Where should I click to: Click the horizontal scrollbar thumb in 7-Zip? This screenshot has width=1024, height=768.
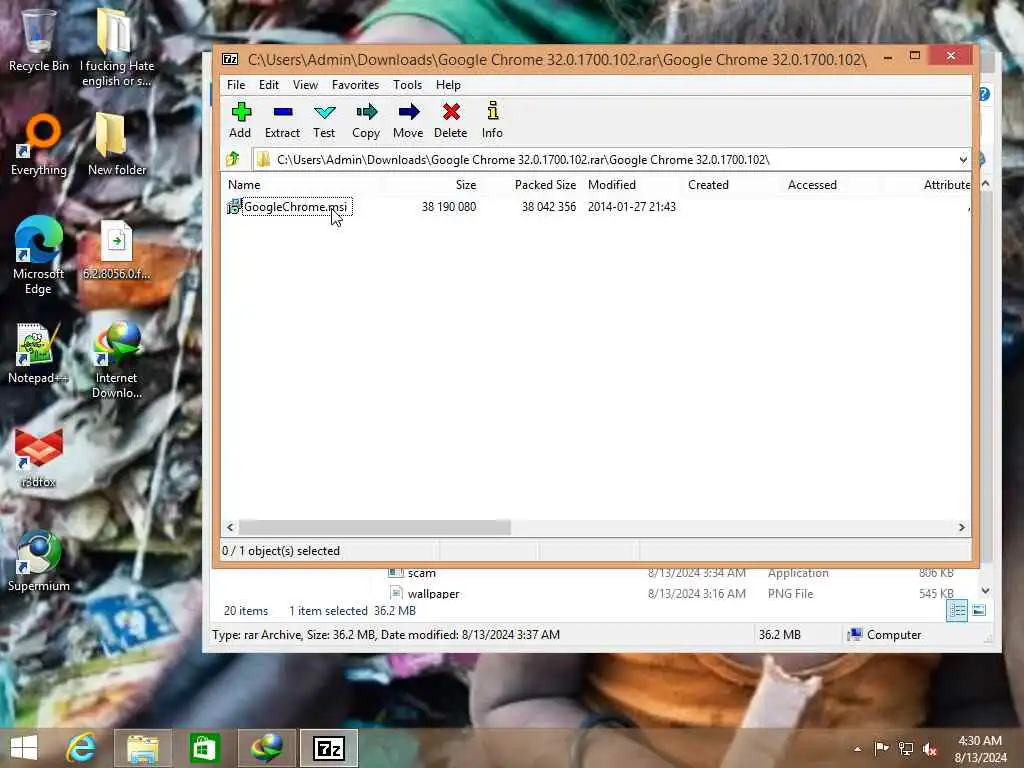374,528
